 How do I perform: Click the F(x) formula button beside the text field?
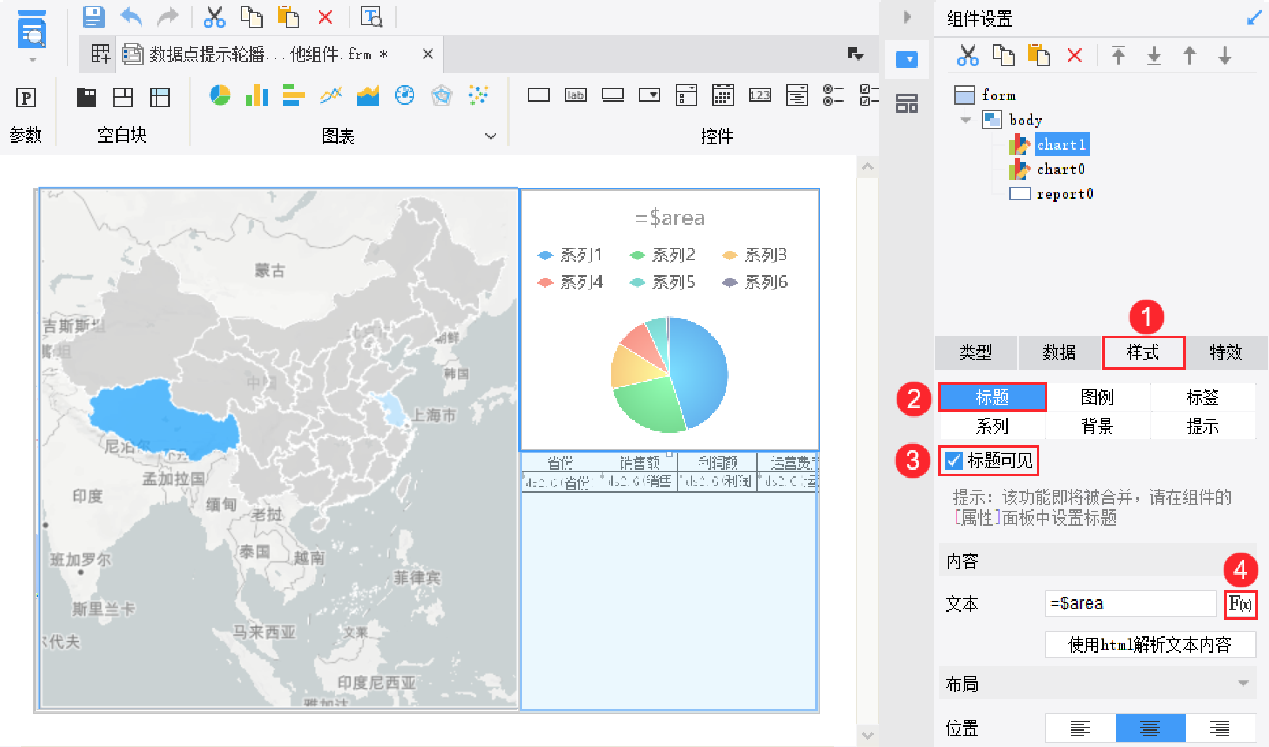pos(1241,604)
